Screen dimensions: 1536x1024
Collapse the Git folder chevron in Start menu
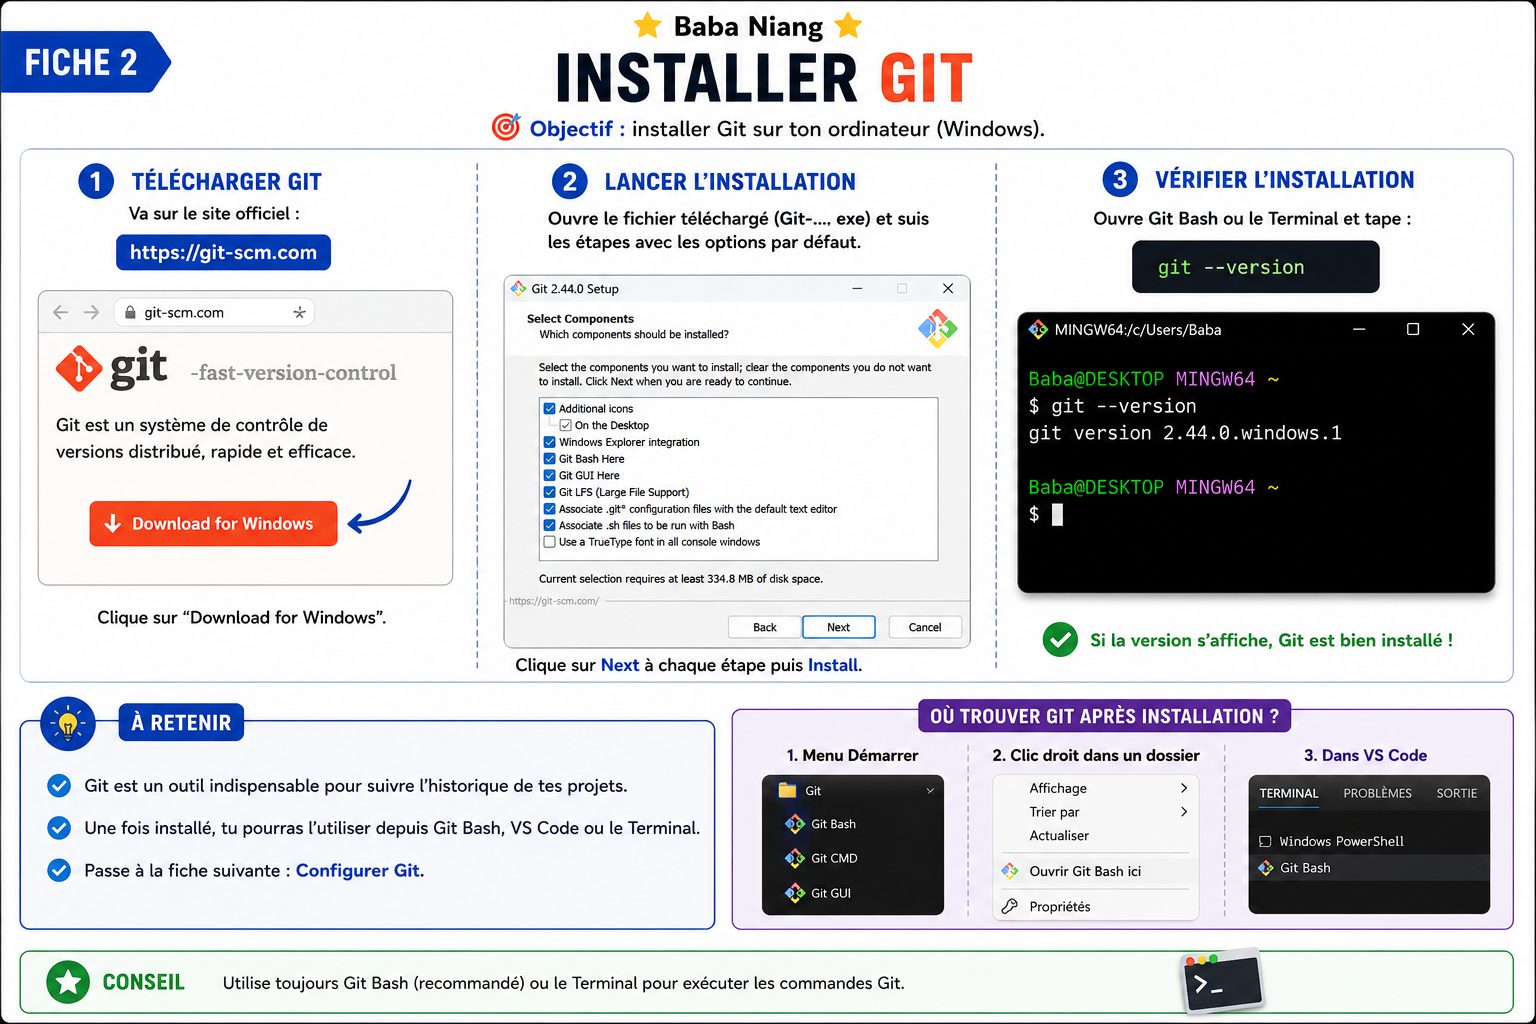coord(930,791)
